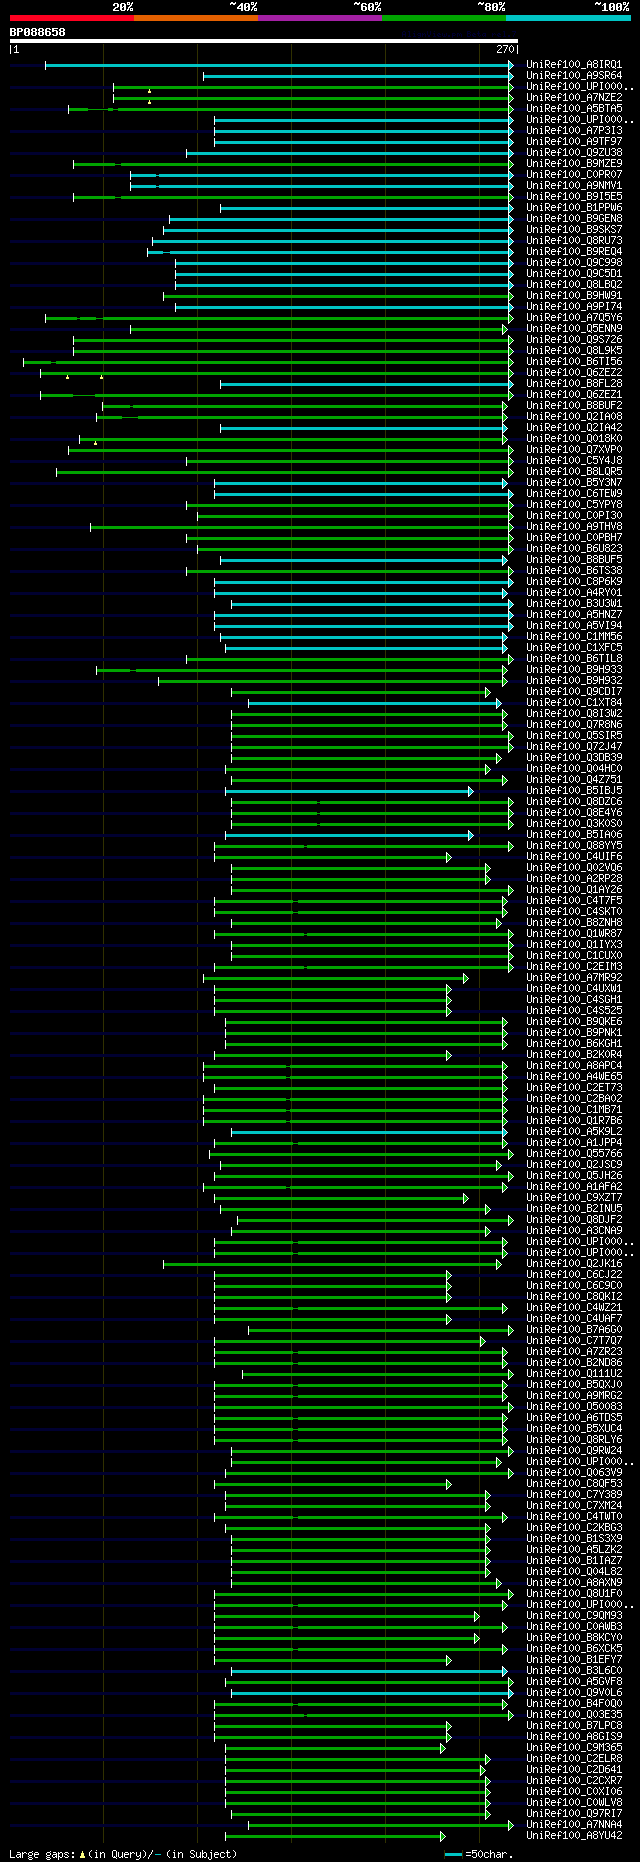Select the UniRef100_Q8DJF2 label
This screenshot has width=640, height=1862.
click(x=574, y=1220)
